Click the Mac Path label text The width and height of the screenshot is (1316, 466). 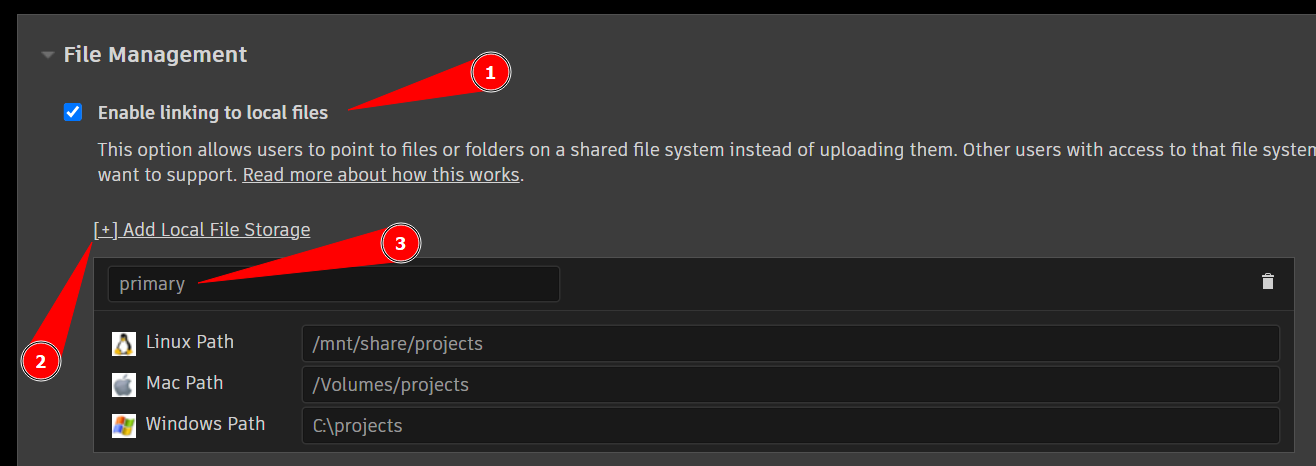pos(185,383)
